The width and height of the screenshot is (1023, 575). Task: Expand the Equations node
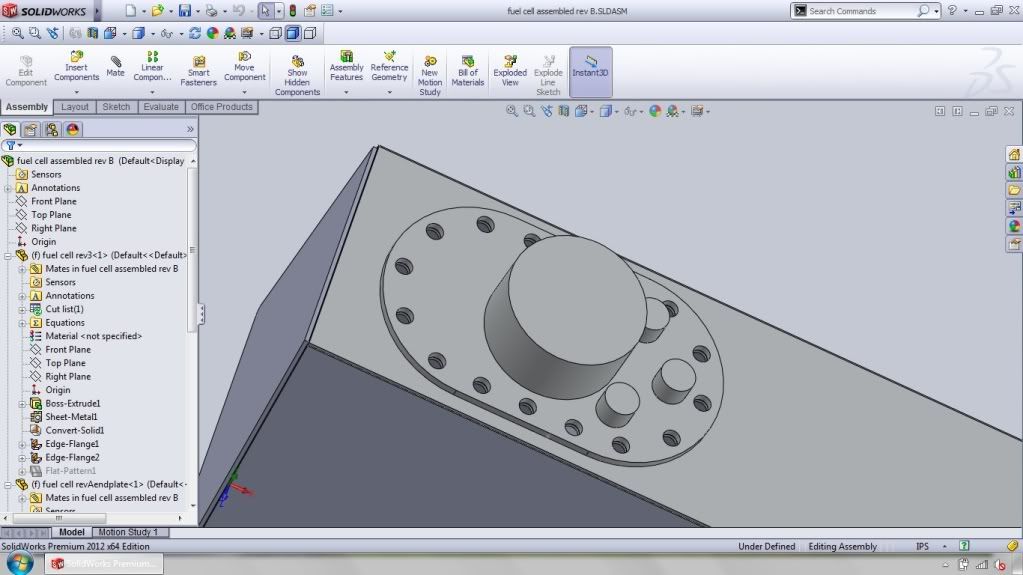(x=22, y=323)
